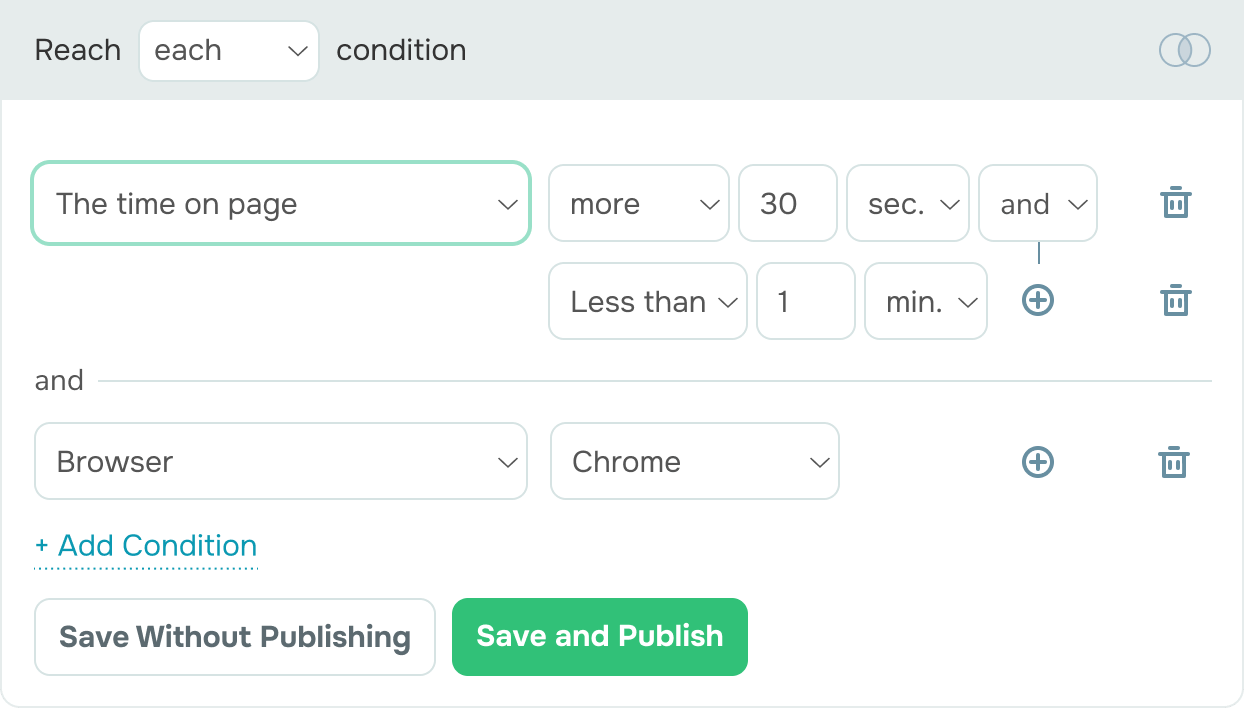
Task: Remove the 'Less than 1 min.' sub-condition
Action: pyautogui.click(x=1175, y=300)
